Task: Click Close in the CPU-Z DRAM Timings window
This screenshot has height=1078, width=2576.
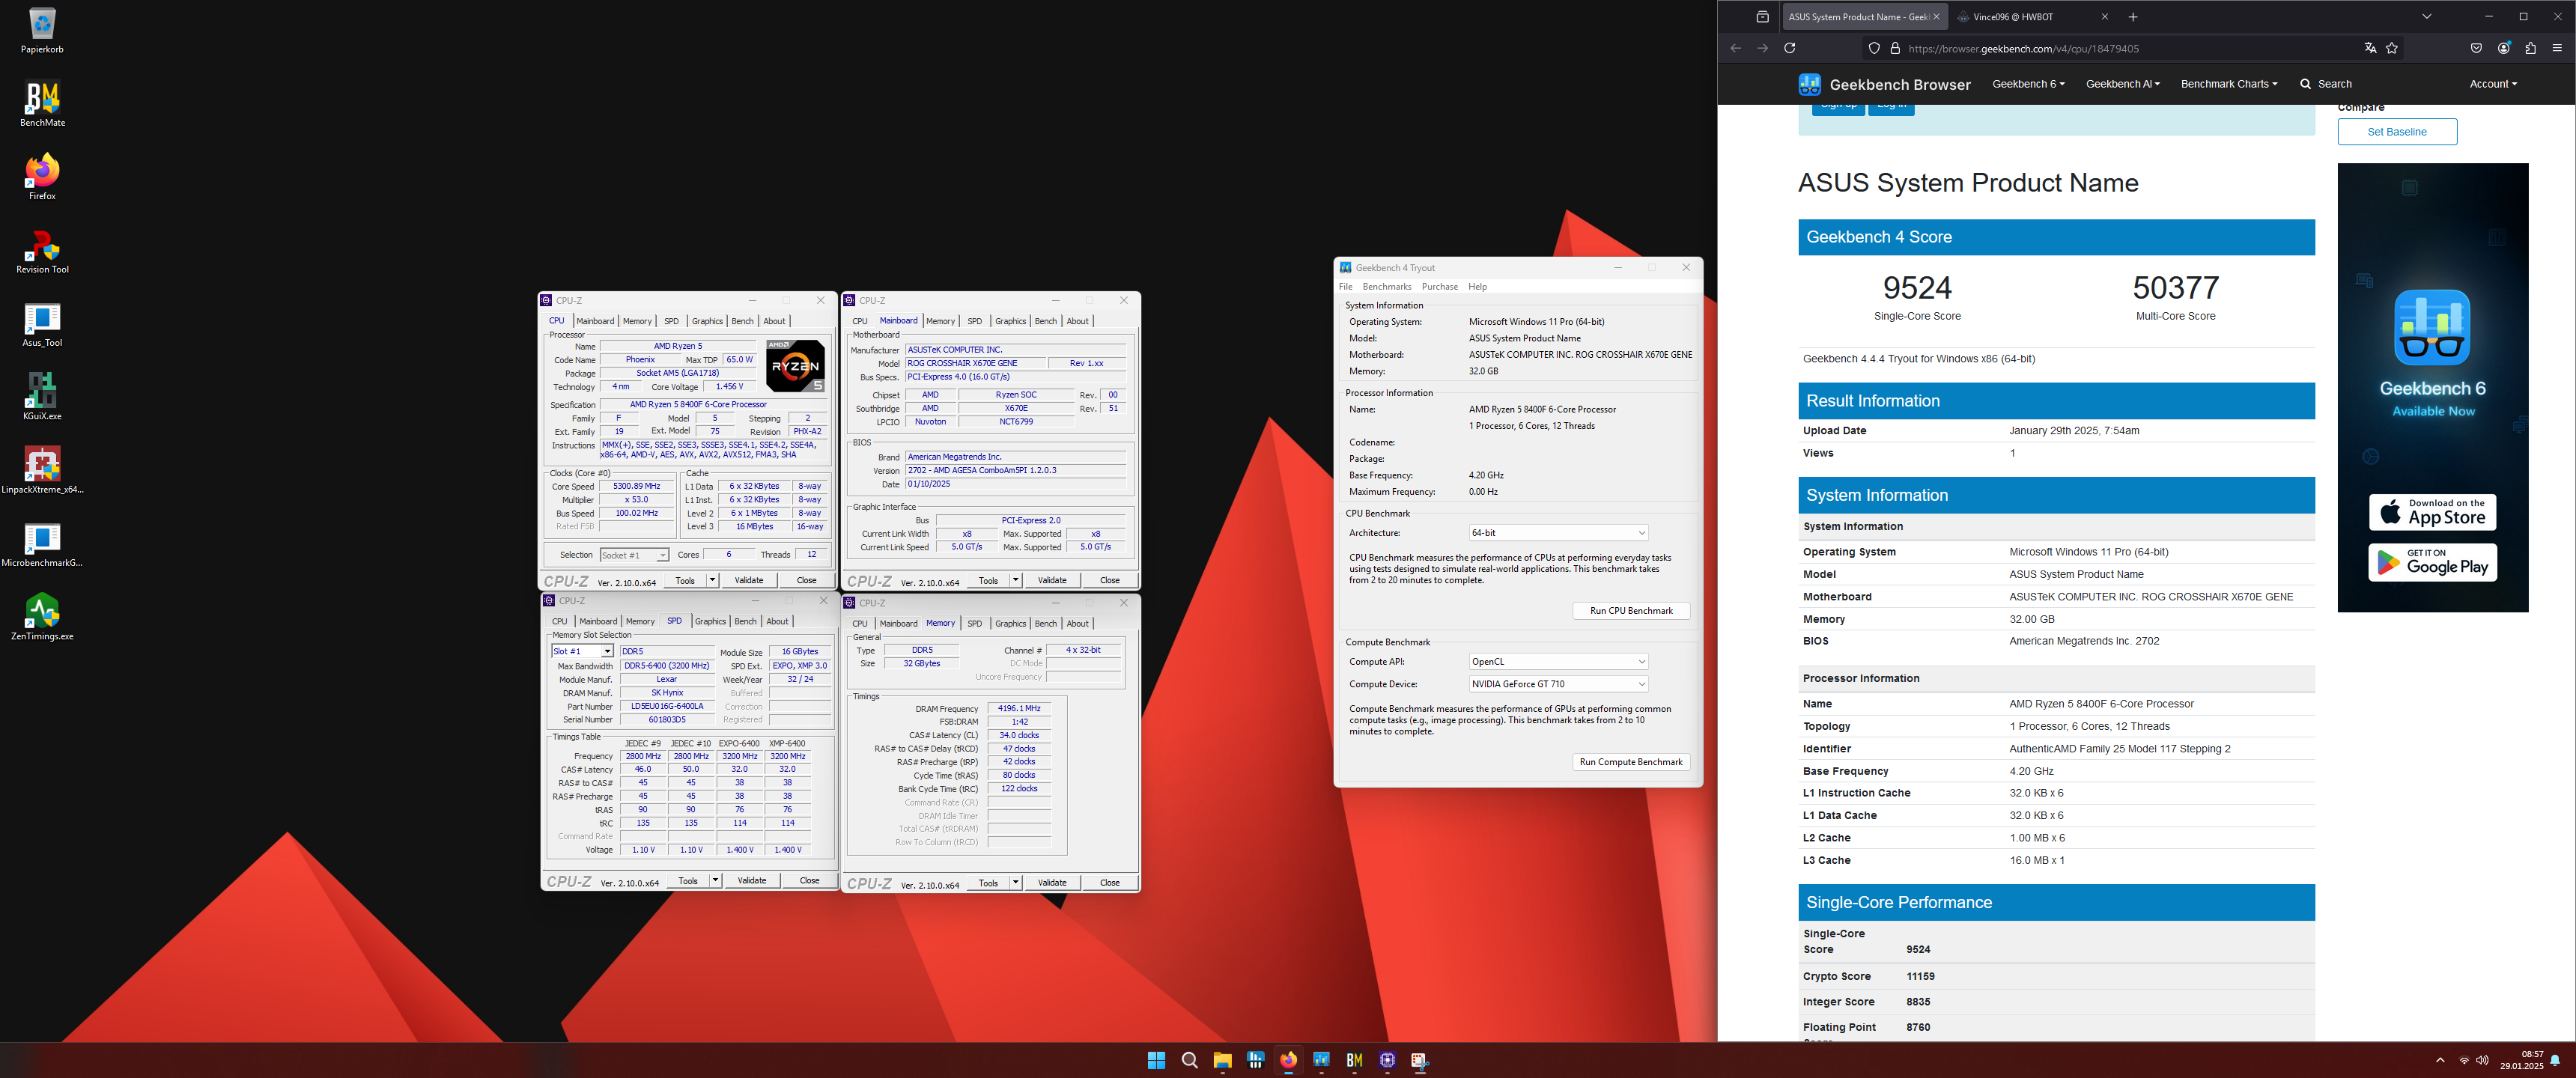Action: (x=1109, y=883)
